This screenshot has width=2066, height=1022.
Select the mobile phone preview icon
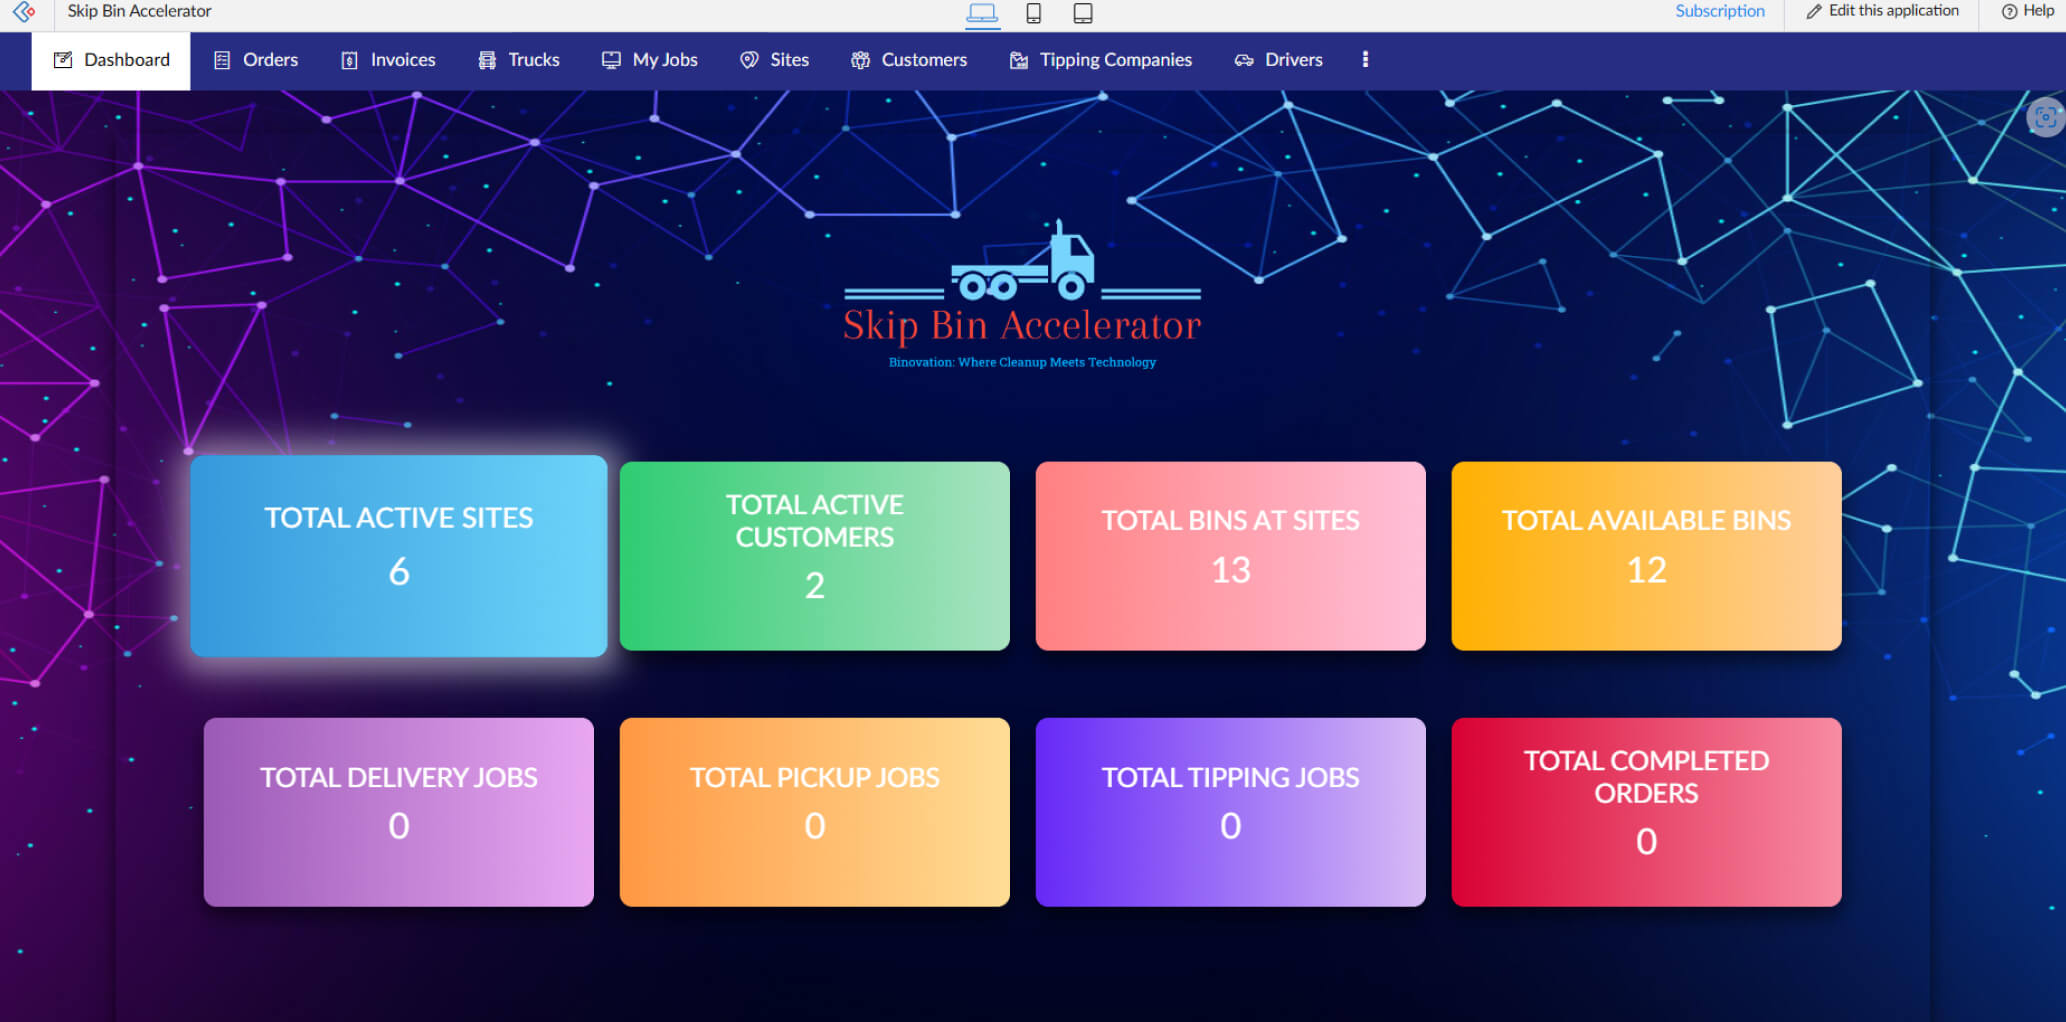[x=1034, y=14]
